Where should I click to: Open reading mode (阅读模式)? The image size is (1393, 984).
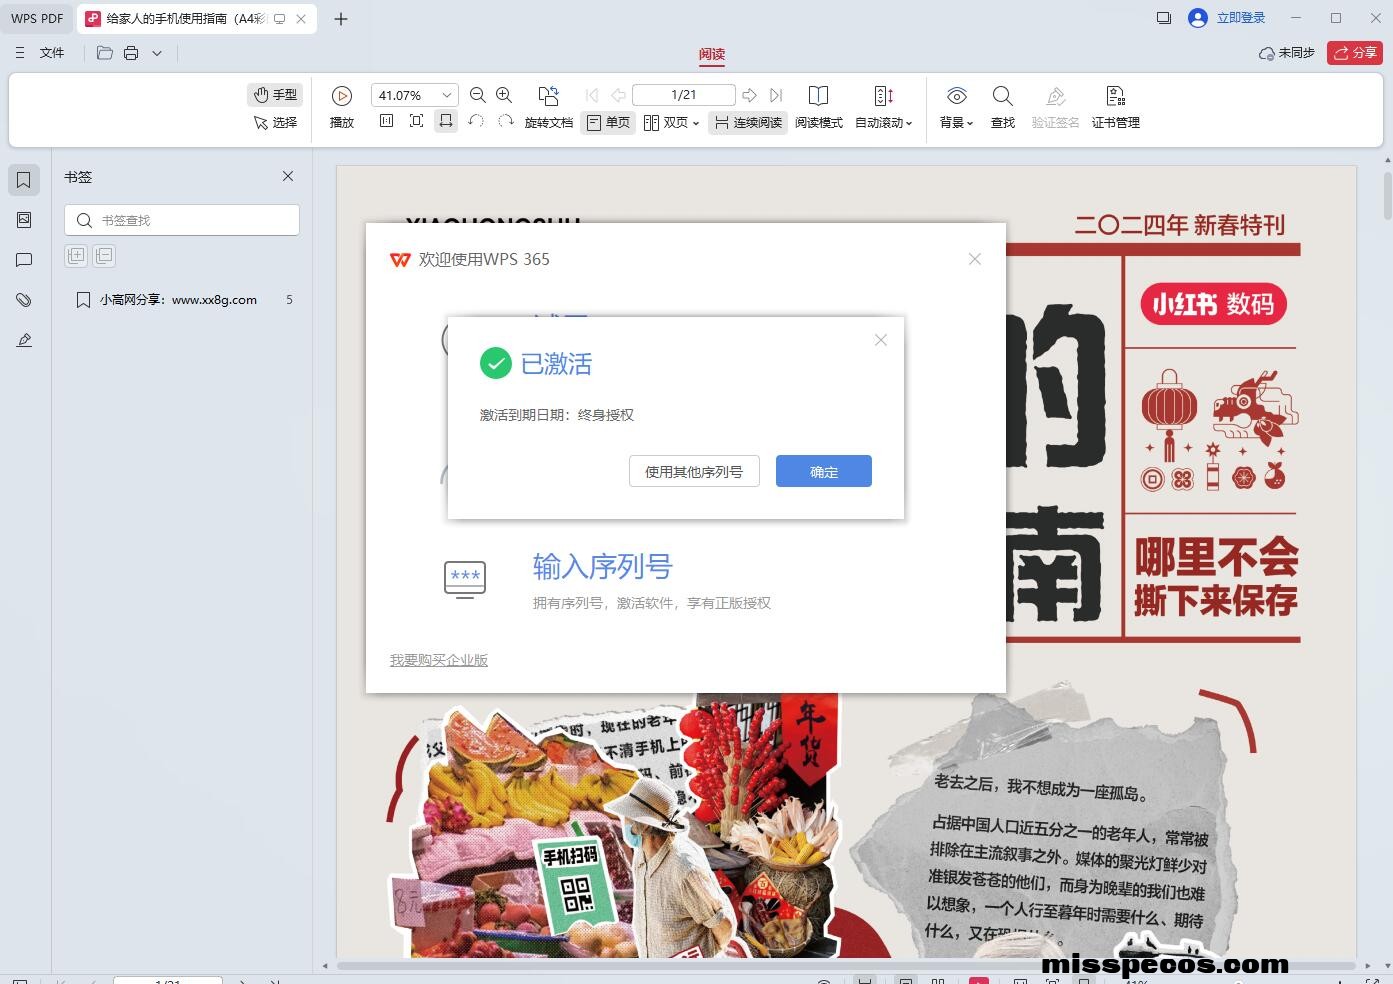[x=819, y=107]
